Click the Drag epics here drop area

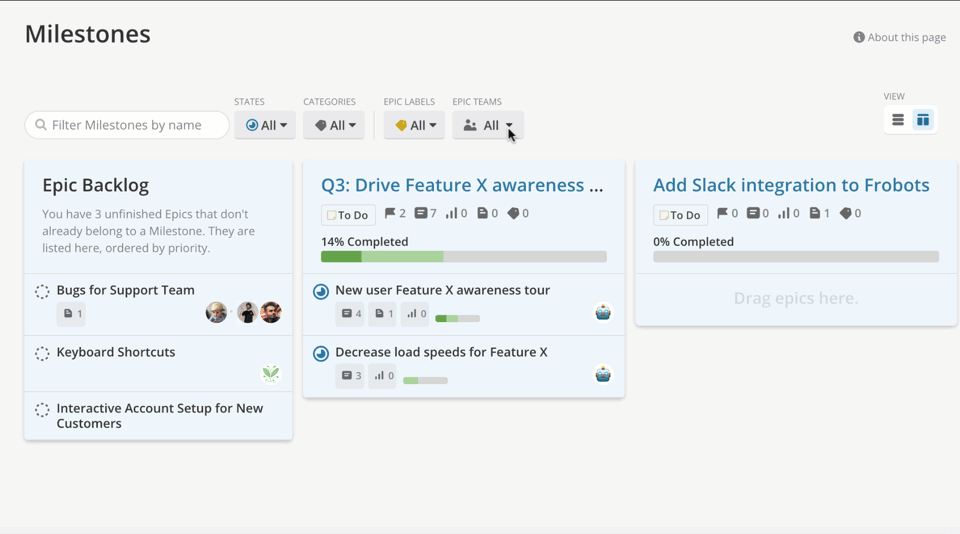point(796,298)
